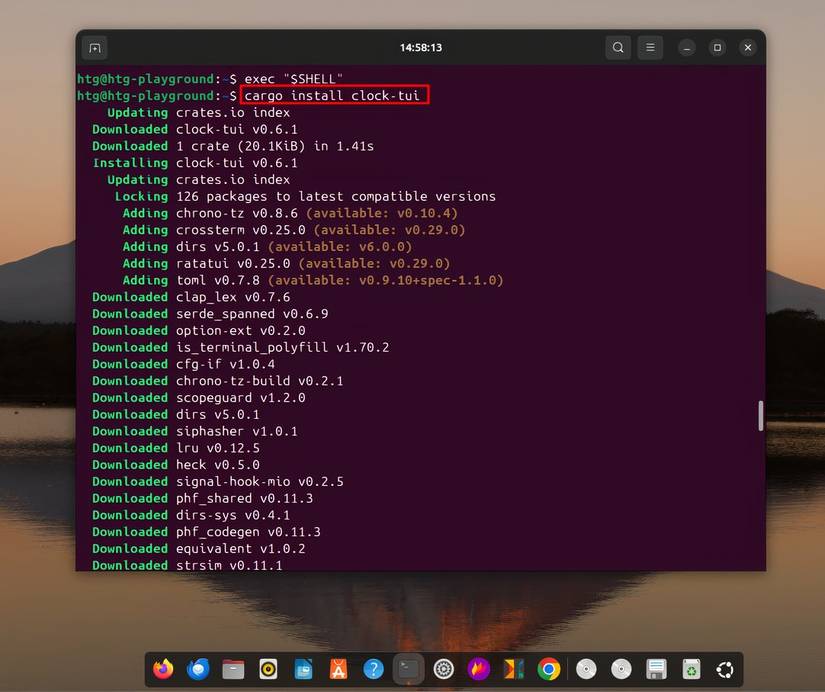Screen dimensions: 825x692
Task: Click the terminal search icon
Action: coord(618,48)
